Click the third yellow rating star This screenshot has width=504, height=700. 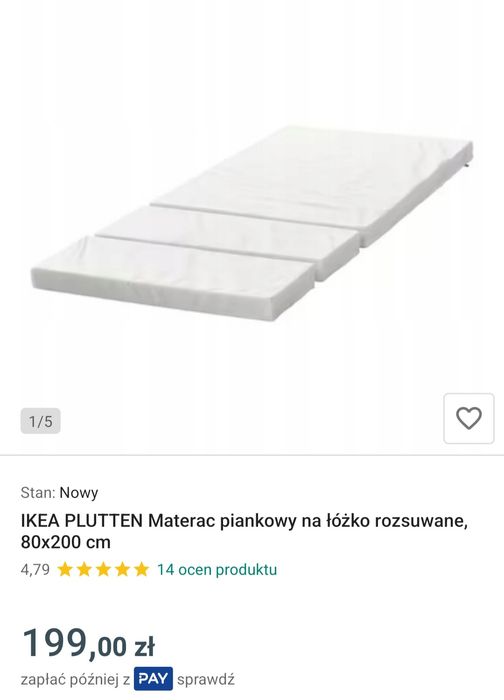point(103,570)
